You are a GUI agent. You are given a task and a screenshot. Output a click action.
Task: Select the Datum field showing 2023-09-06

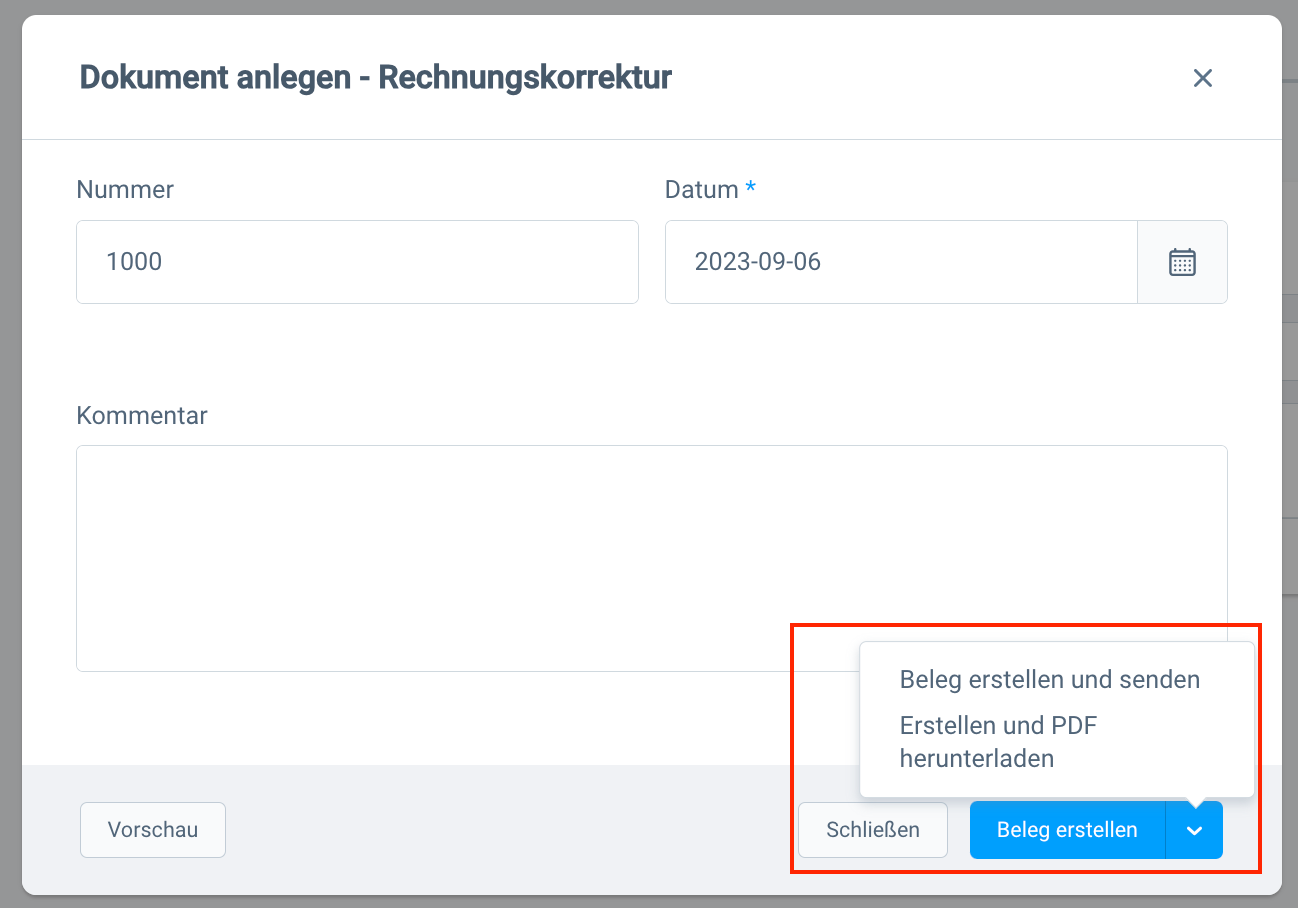pos(900,262)
